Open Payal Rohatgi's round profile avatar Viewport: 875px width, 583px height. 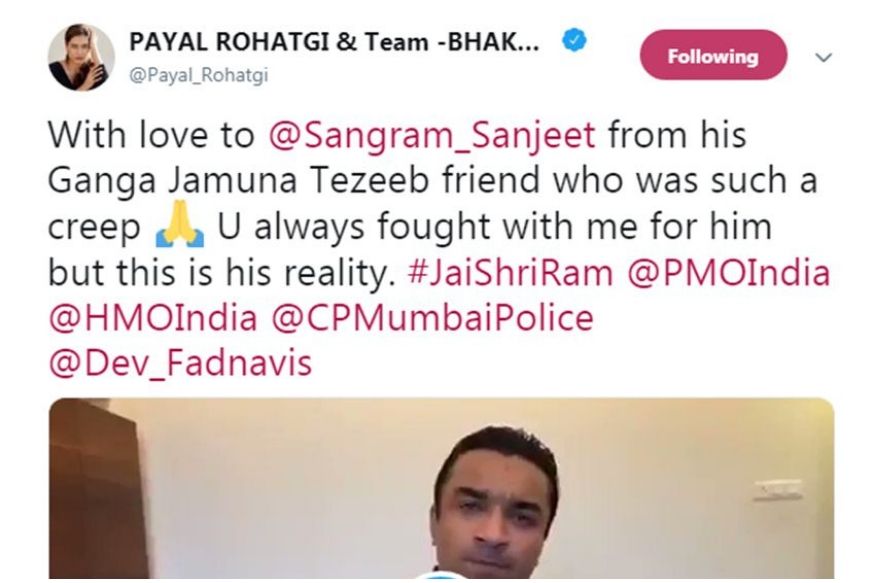click(x=81, y=57)
